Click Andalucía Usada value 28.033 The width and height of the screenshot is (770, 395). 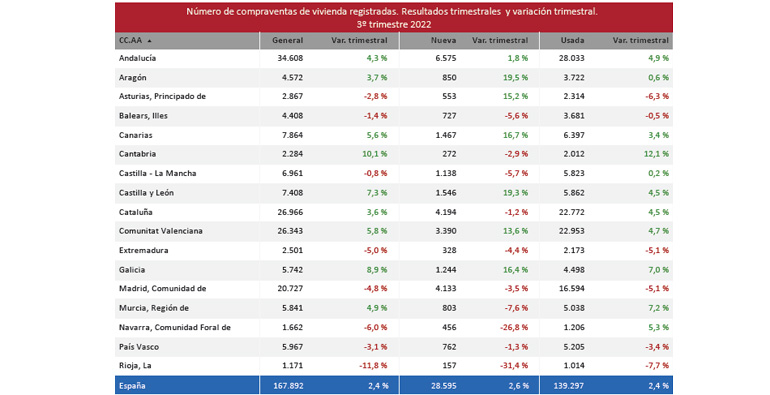(572, 58)
